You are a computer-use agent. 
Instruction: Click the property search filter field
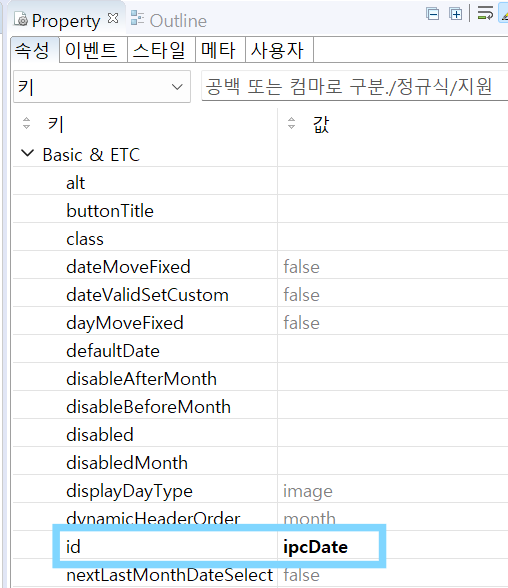(x=354, y=87)
